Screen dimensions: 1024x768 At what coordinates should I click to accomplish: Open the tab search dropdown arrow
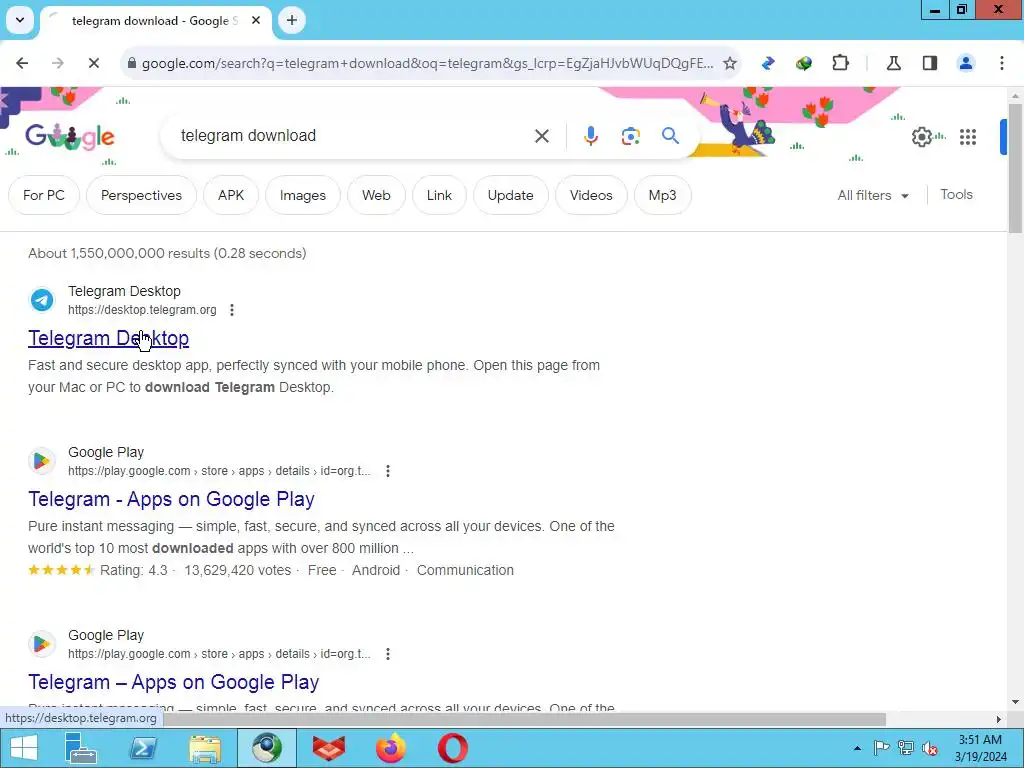point(20,20)
